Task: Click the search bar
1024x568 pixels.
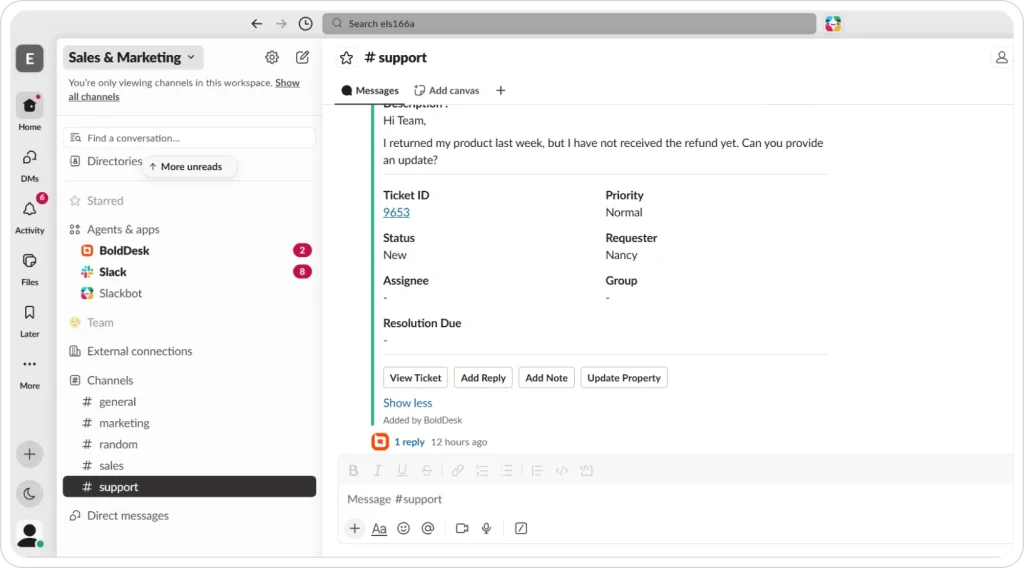Action: (x=569, y=24)
